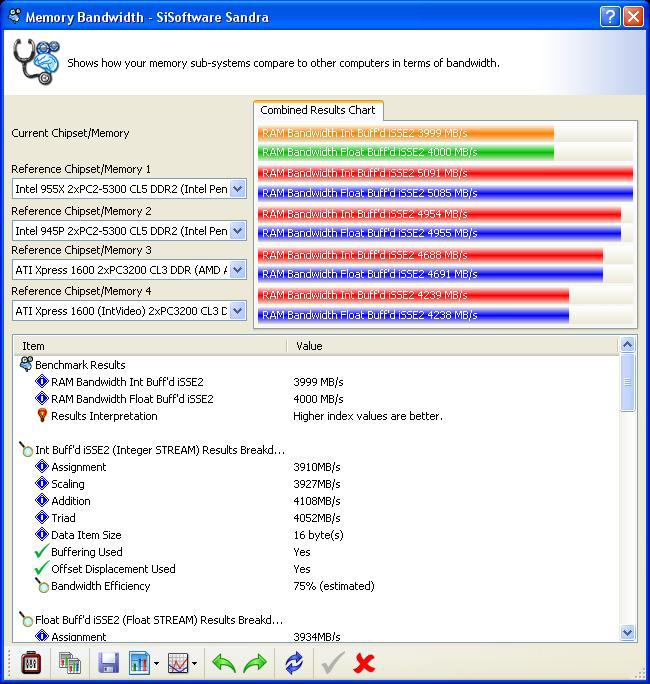Image resolution: width=650 pixels, height=684 pixels.
Task: Go forward with the green right arrow
Action: pos(255,663)
